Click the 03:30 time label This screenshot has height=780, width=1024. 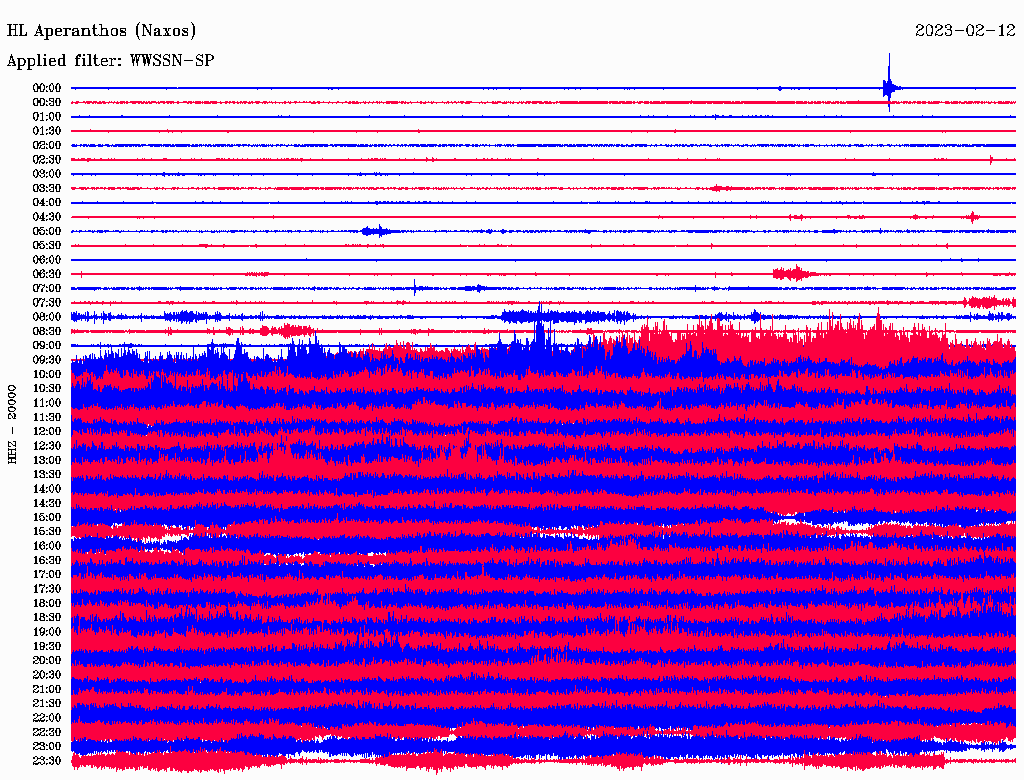pos(47,188)
